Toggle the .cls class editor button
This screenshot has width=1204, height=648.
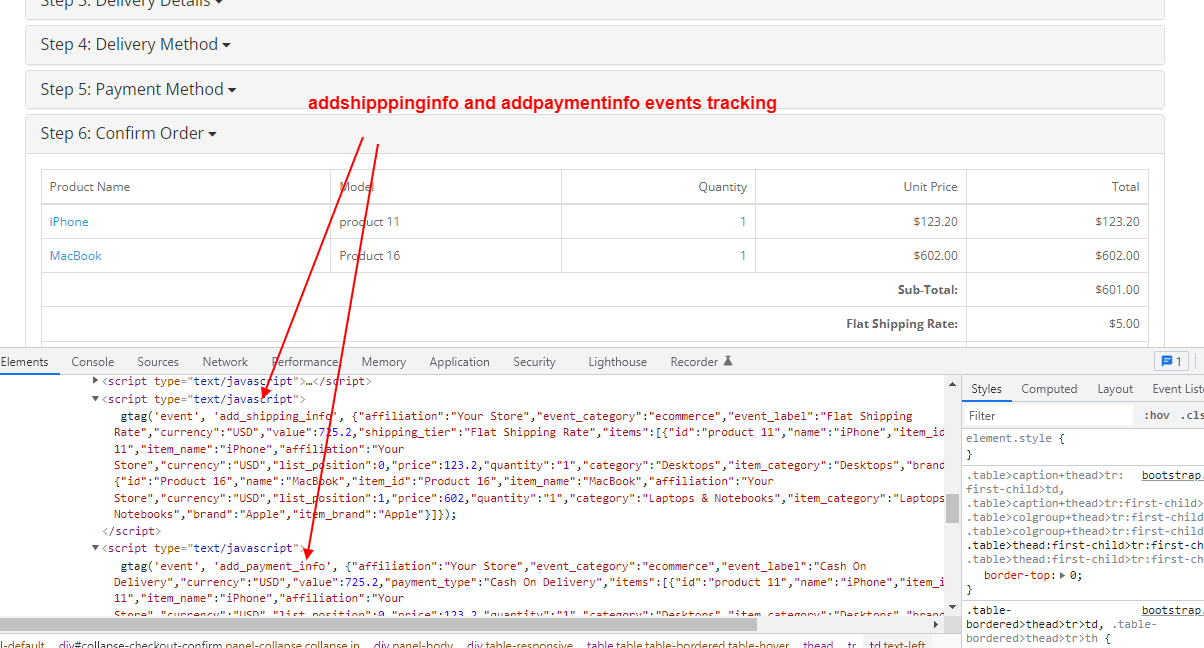coord(1192,415)
